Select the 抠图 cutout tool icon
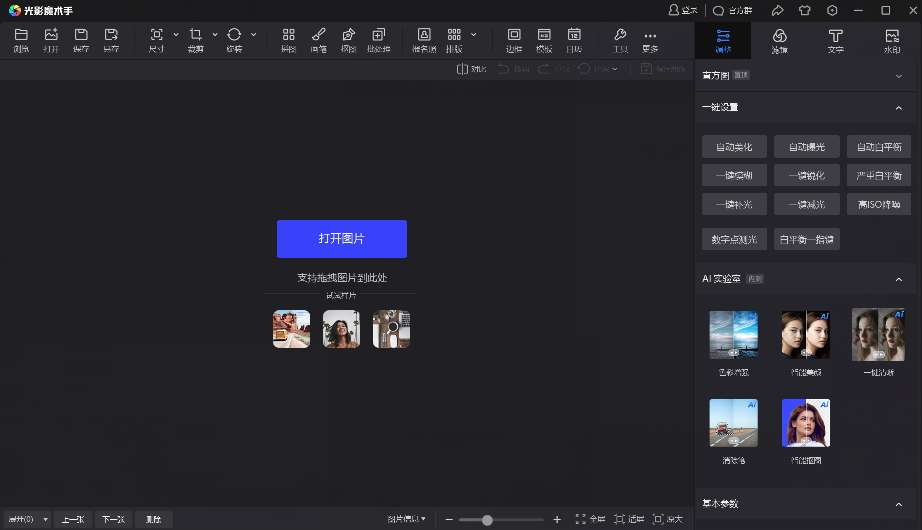922x530 pixels. 349,35
